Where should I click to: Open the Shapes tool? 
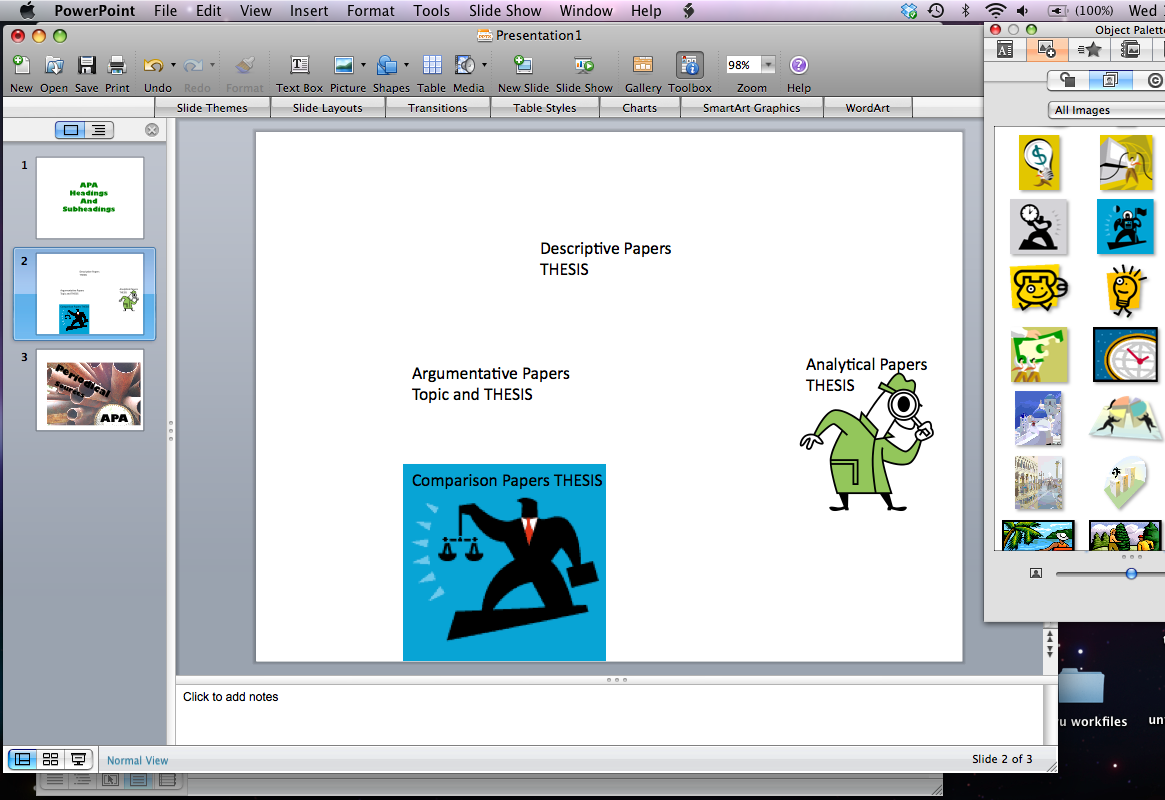pos(388,63)
